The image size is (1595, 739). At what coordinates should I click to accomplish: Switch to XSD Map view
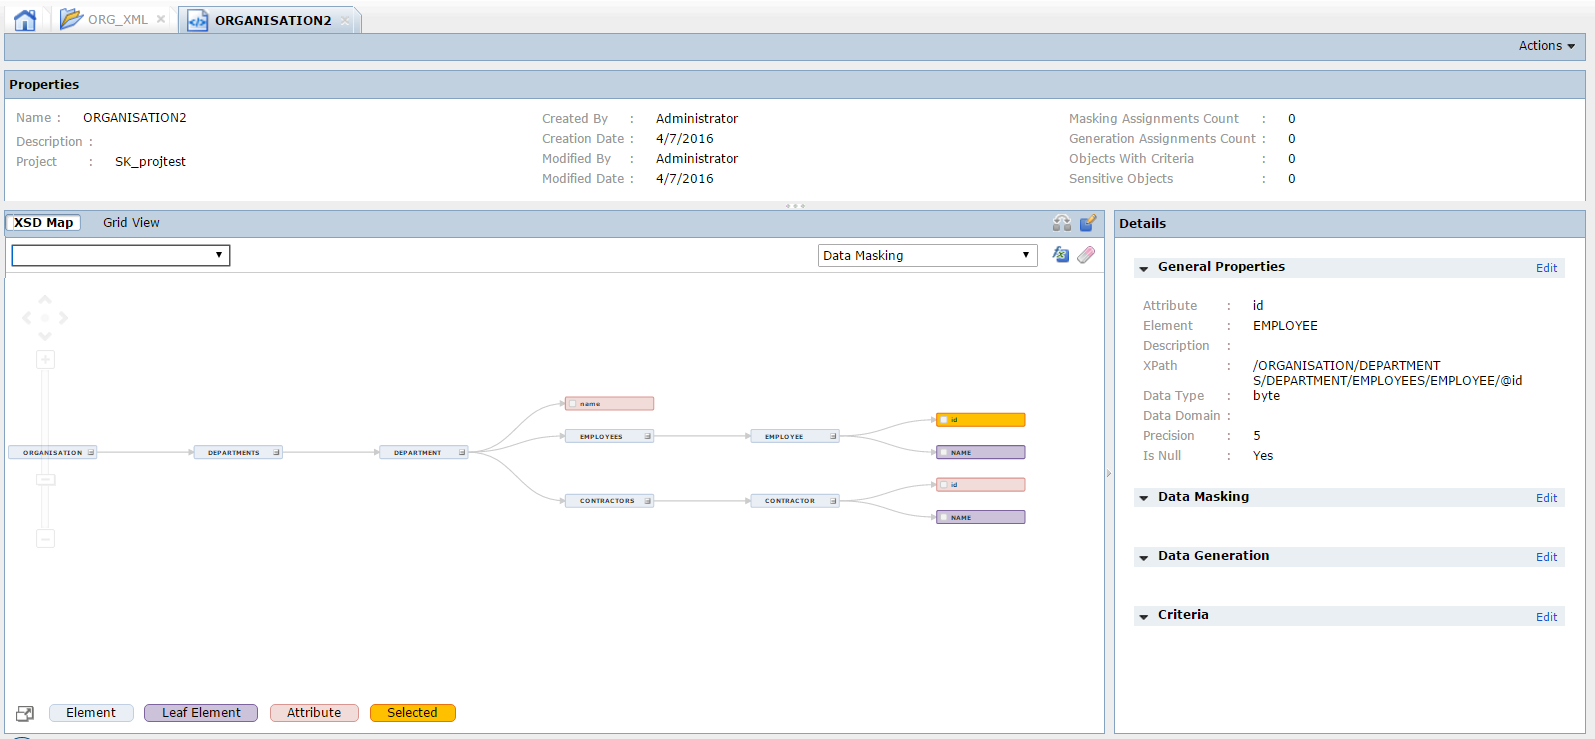pos(44,223)
